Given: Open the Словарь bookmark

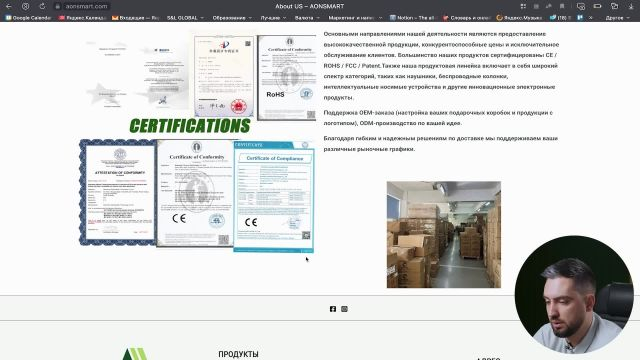Looking at the screenshot, I should (467, 18).
